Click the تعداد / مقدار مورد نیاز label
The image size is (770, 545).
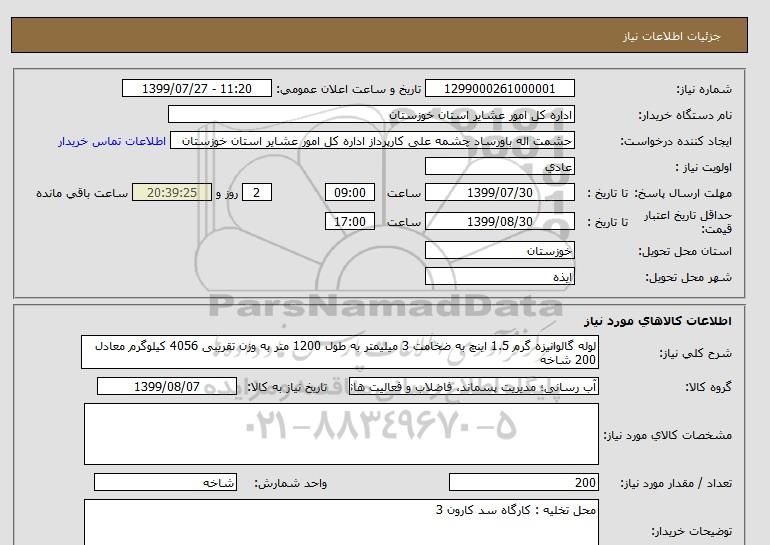[676, 483]
